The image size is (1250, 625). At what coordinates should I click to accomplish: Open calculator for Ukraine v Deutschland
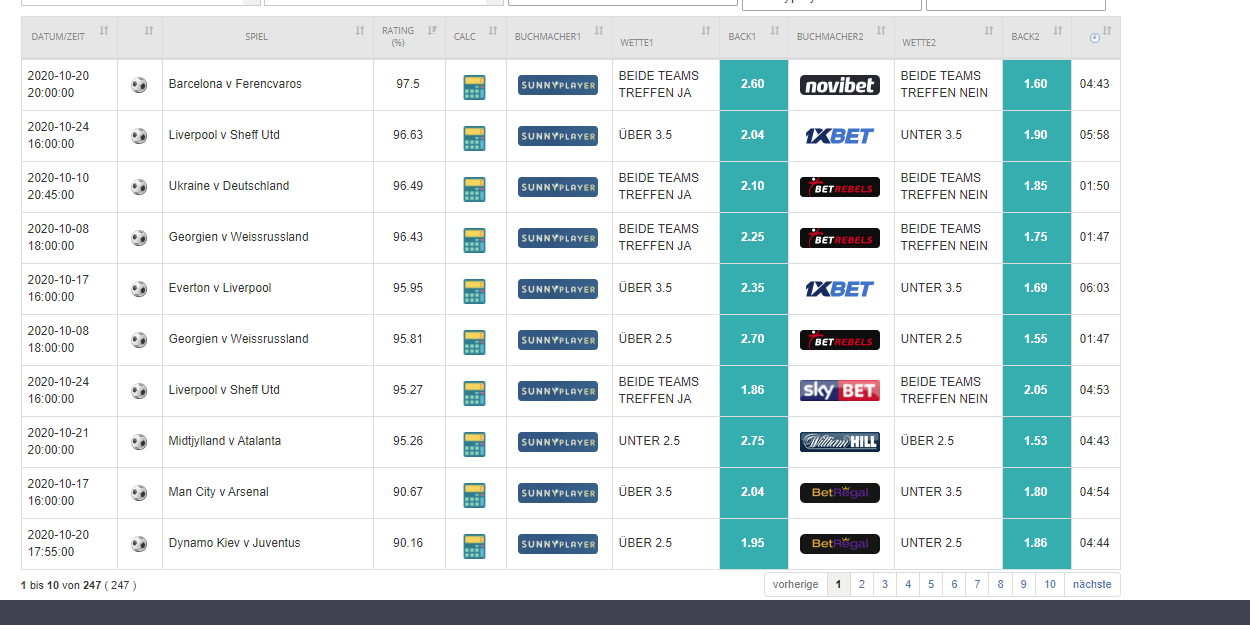tap(475, 189)
